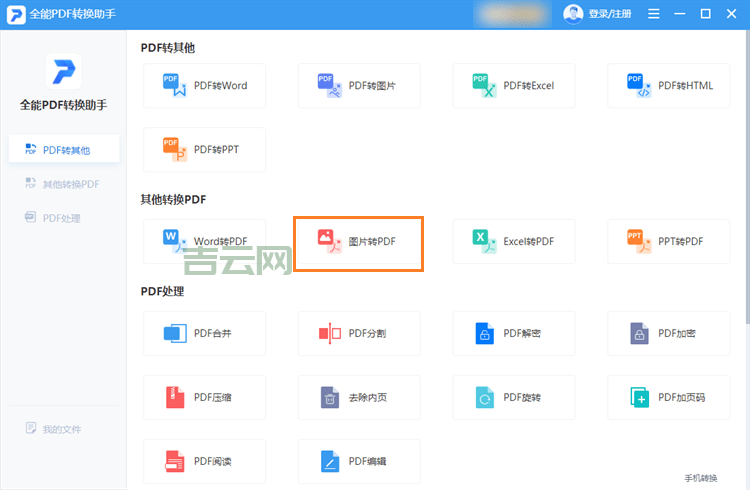This screenshot has height=490, width=750.
Task: Open the PDF转Excel converter icon
Action: tap(485, 85)
